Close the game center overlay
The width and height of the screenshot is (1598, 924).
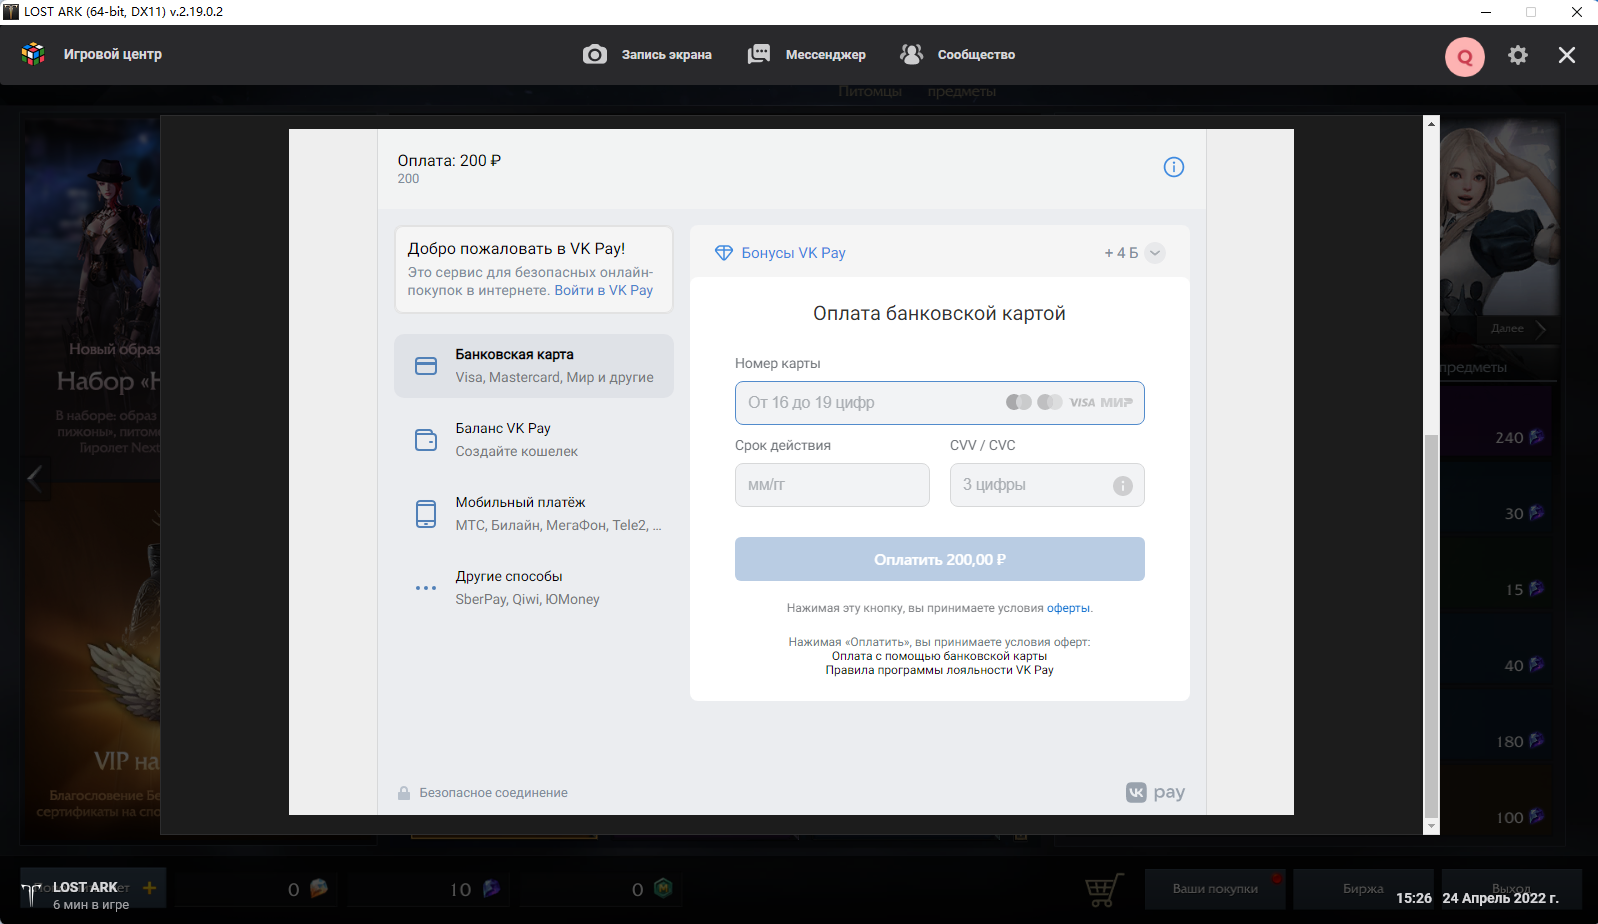[x=1567, y=55]
